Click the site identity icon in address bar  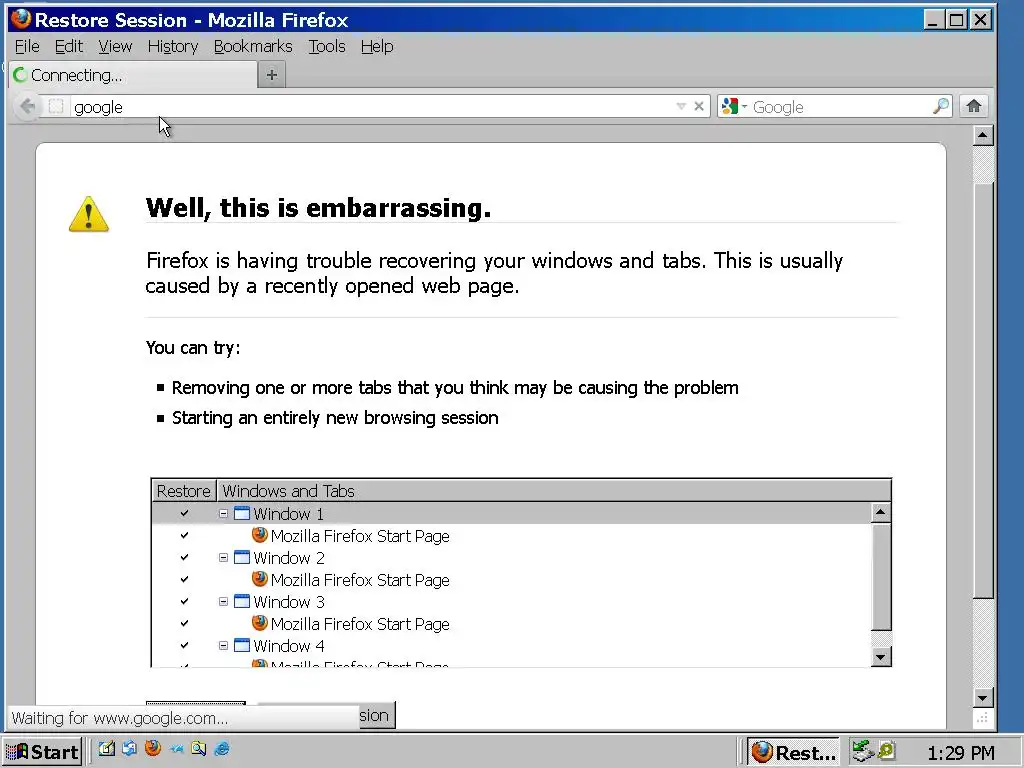click(56, 106)
